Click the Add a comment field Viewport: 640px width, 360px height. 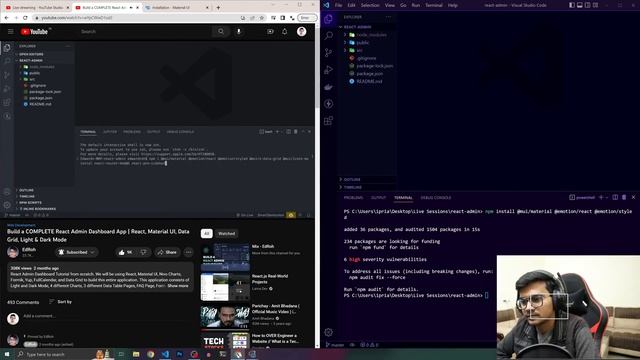point(106,316)
